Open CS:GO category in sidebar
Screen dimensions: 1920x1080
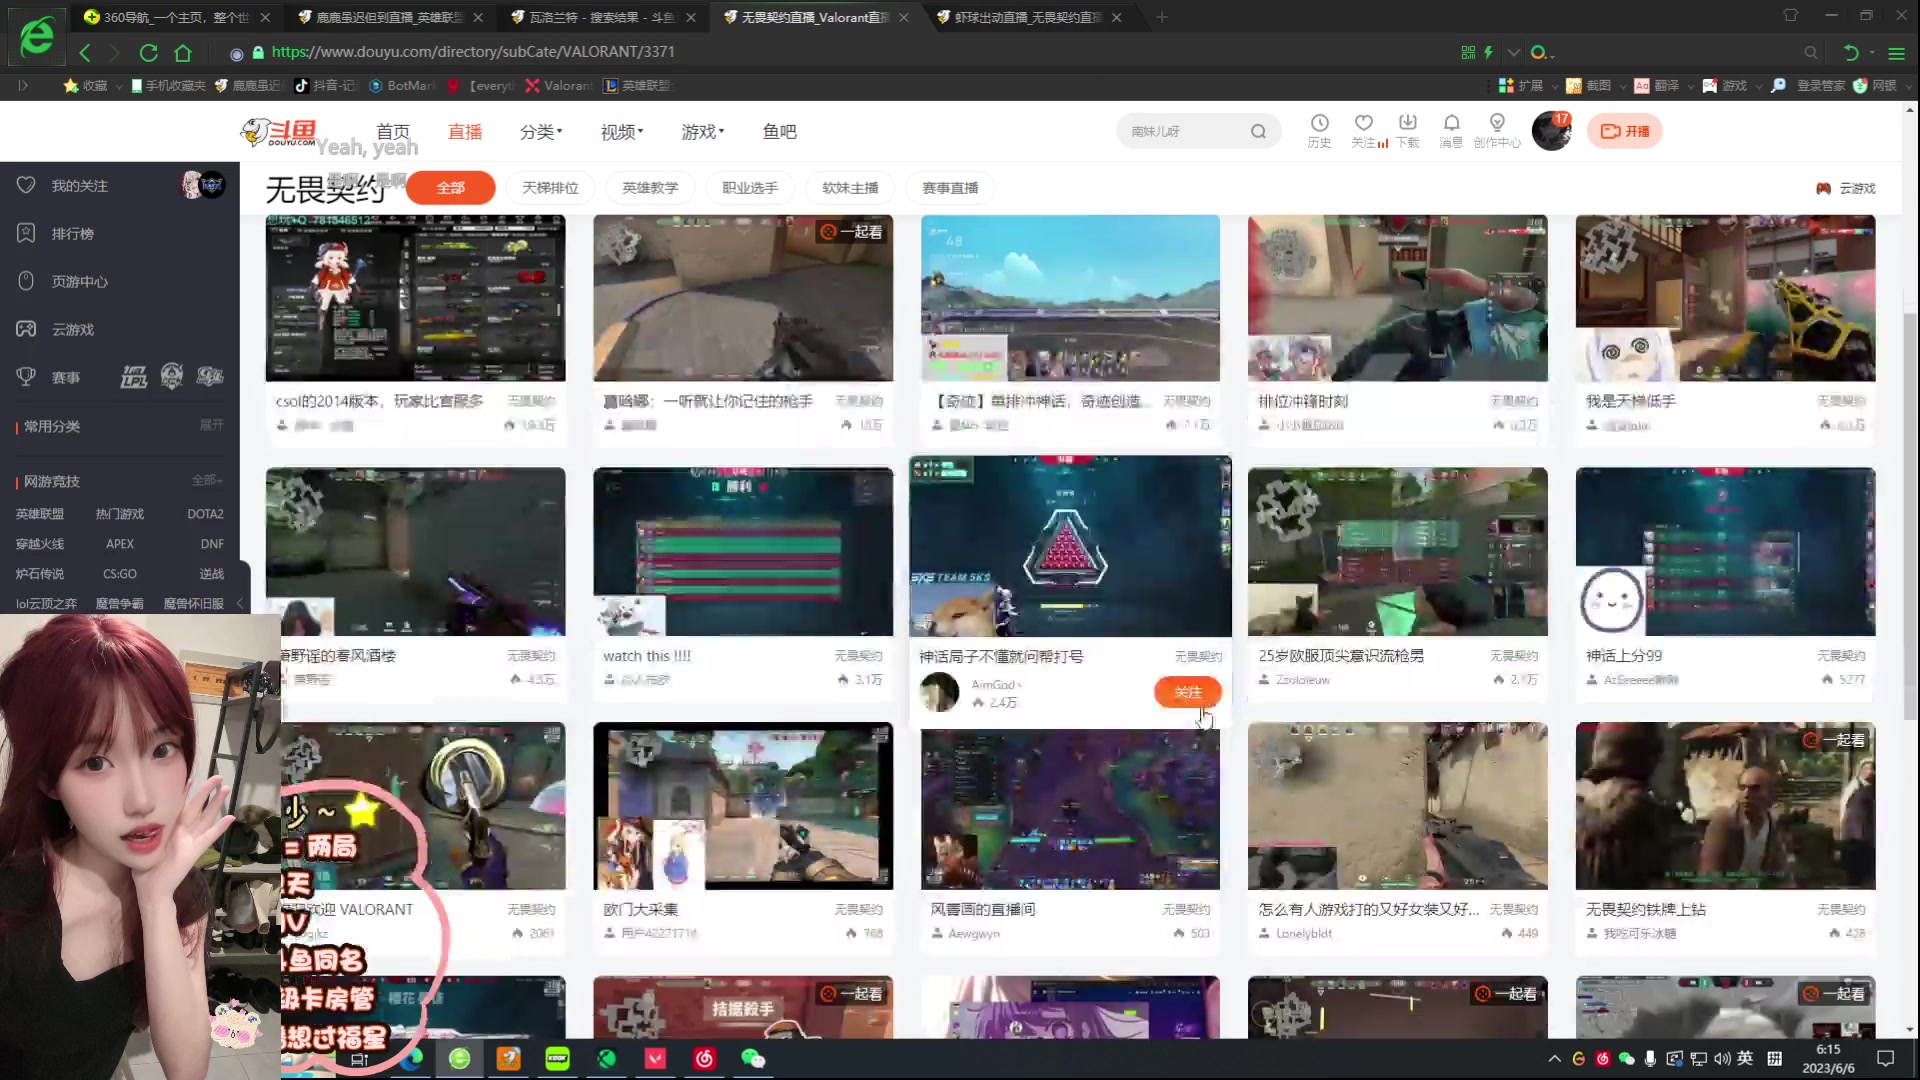[x=120, y=574]
